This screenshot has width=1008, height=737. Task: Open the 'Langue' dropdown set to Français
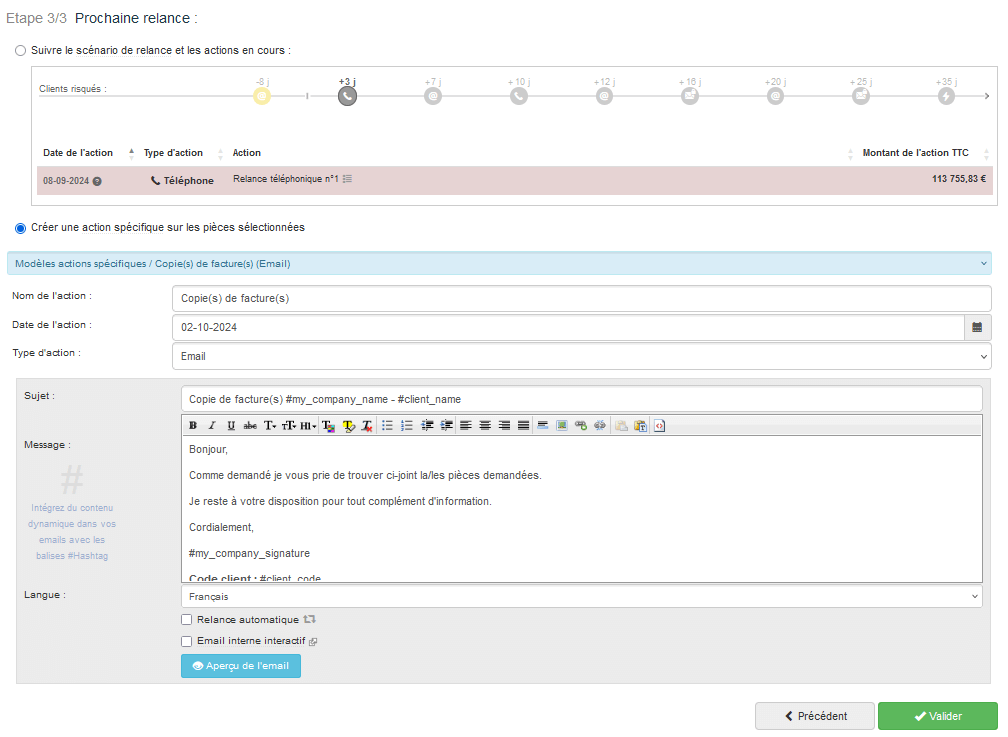(581, 596)
